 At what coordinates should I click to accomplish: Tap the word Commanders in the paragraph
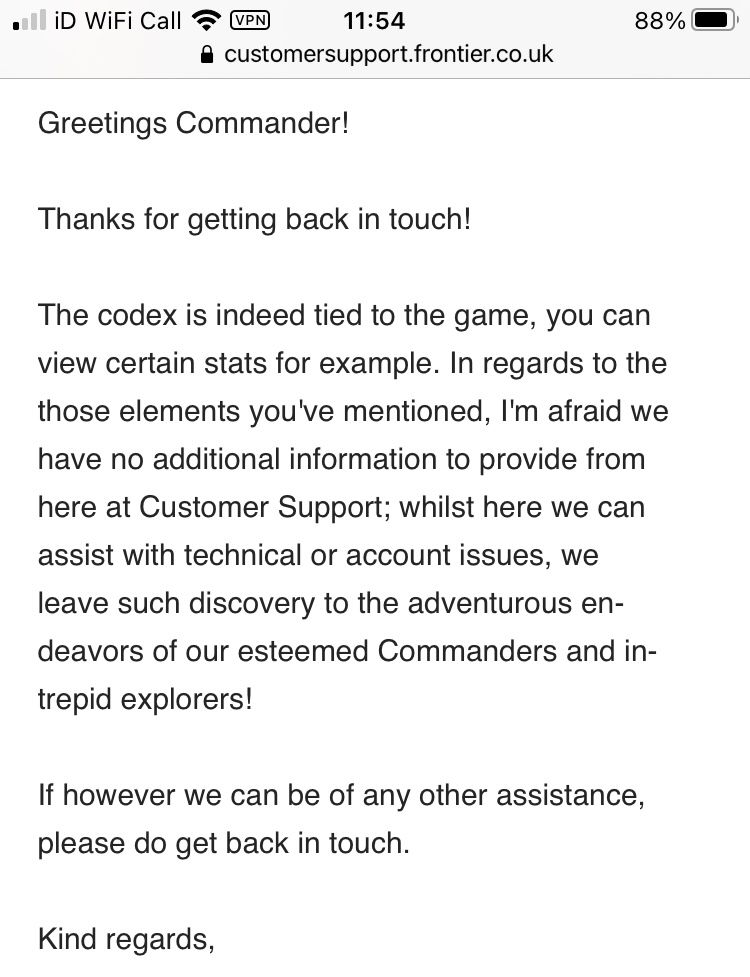click(467, 651)
